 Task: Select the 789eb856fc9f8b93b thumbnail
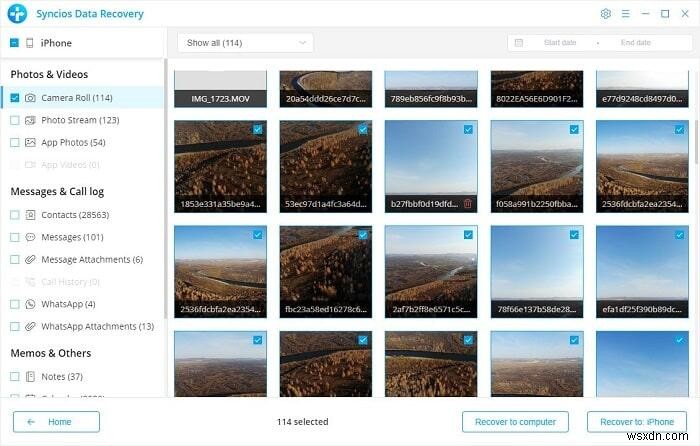(x=431, y=89)
